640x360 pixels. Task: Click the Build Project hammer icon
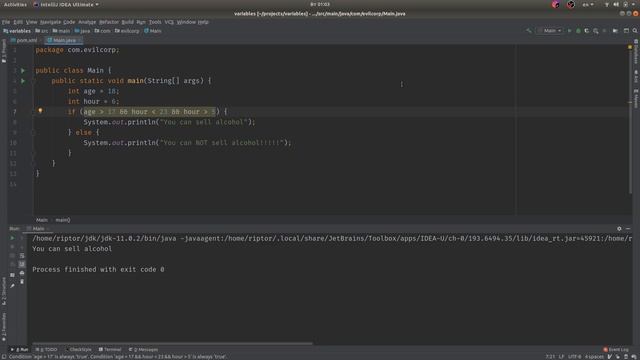click(x=529, y=31)
